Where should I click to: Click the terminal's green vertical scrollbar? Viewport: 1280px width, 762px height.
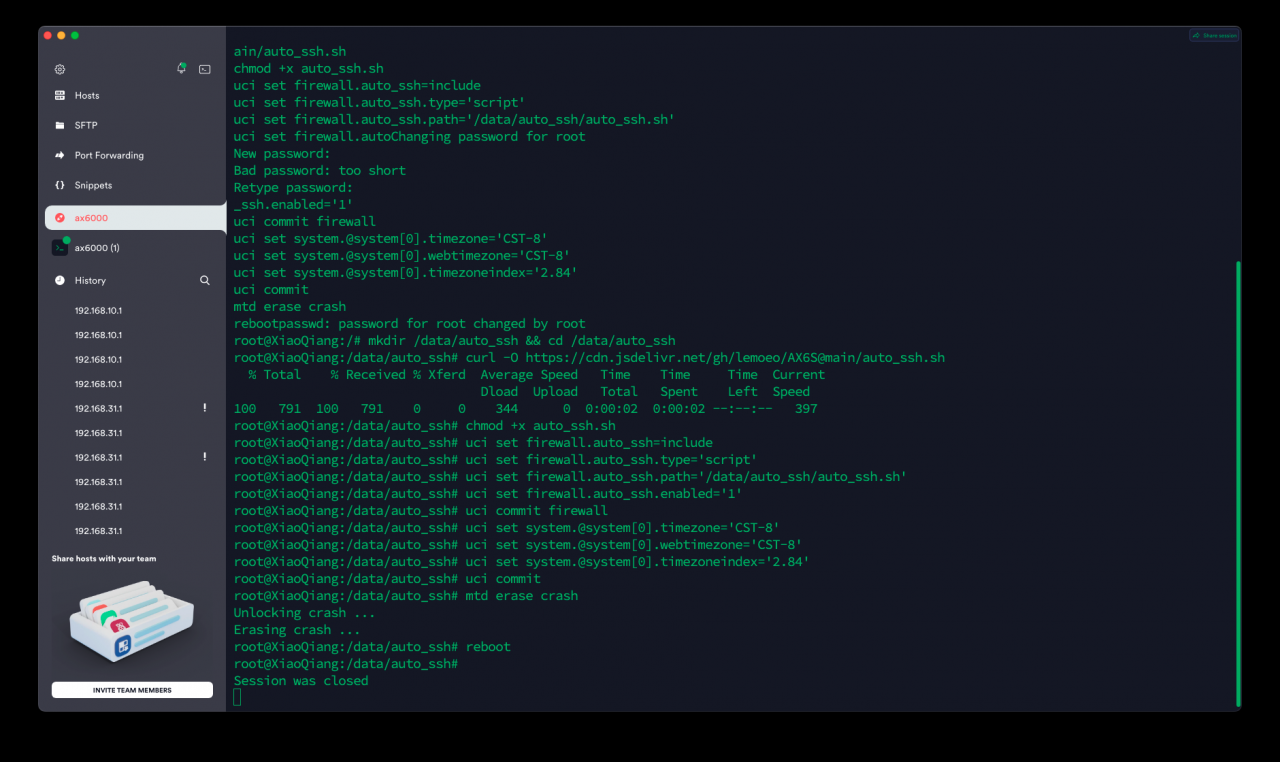1238,483
